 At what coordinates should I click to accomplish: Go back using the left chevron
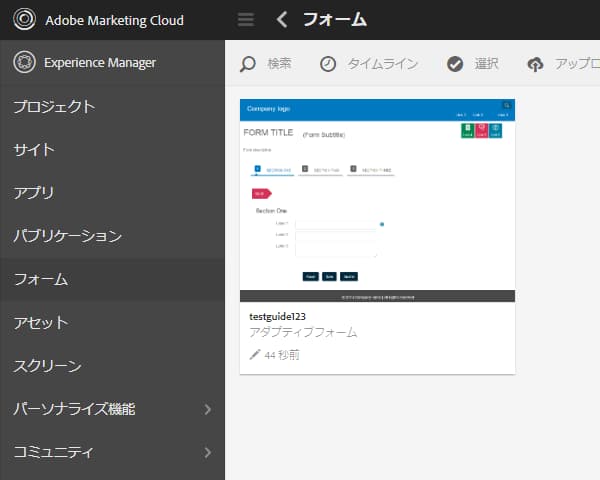[x=282, y=19]
